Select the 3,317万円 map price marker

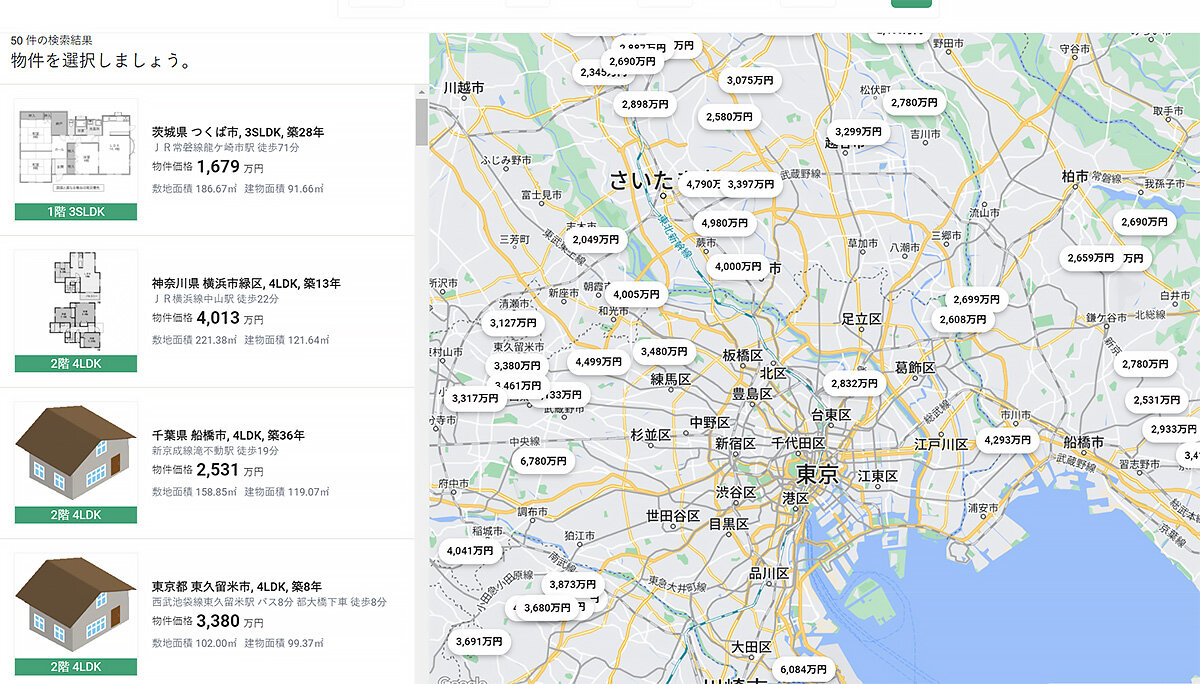pos(476,398)
